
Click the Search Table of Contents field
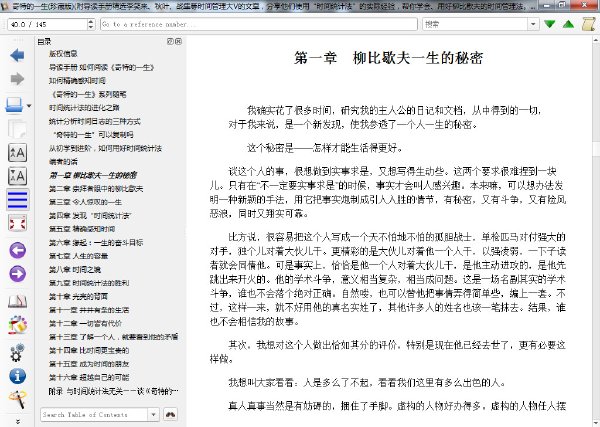coord(94,414)
